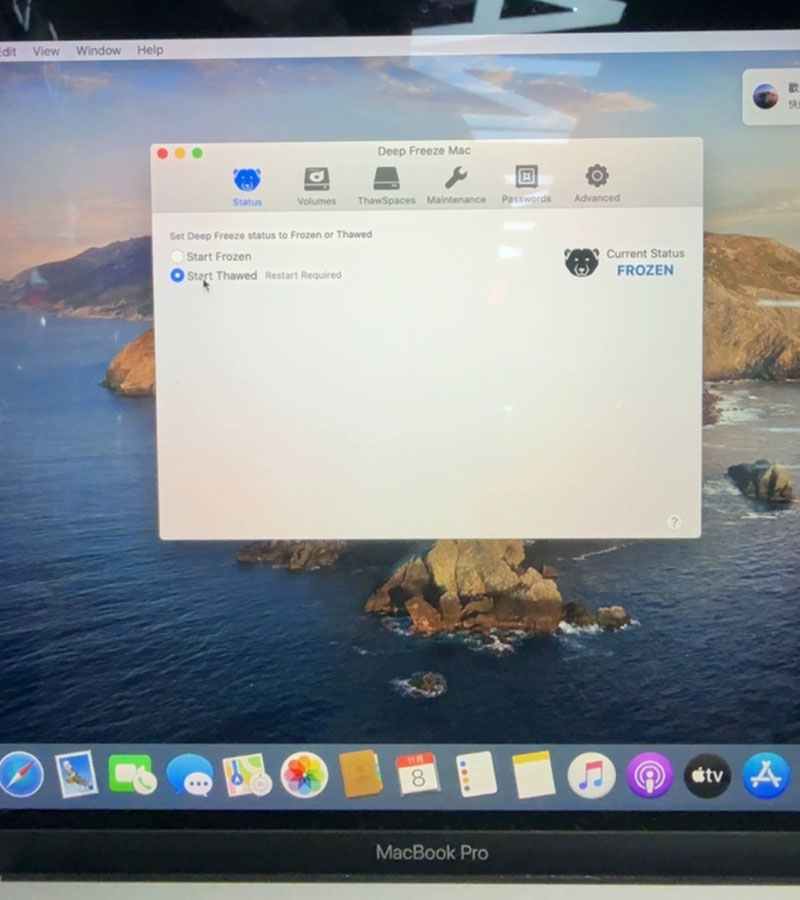Image resolution: width=800 pixels, height=900 pixels.
Task: Launch Podcasts from the Dock
Action: tap(649, 775)
